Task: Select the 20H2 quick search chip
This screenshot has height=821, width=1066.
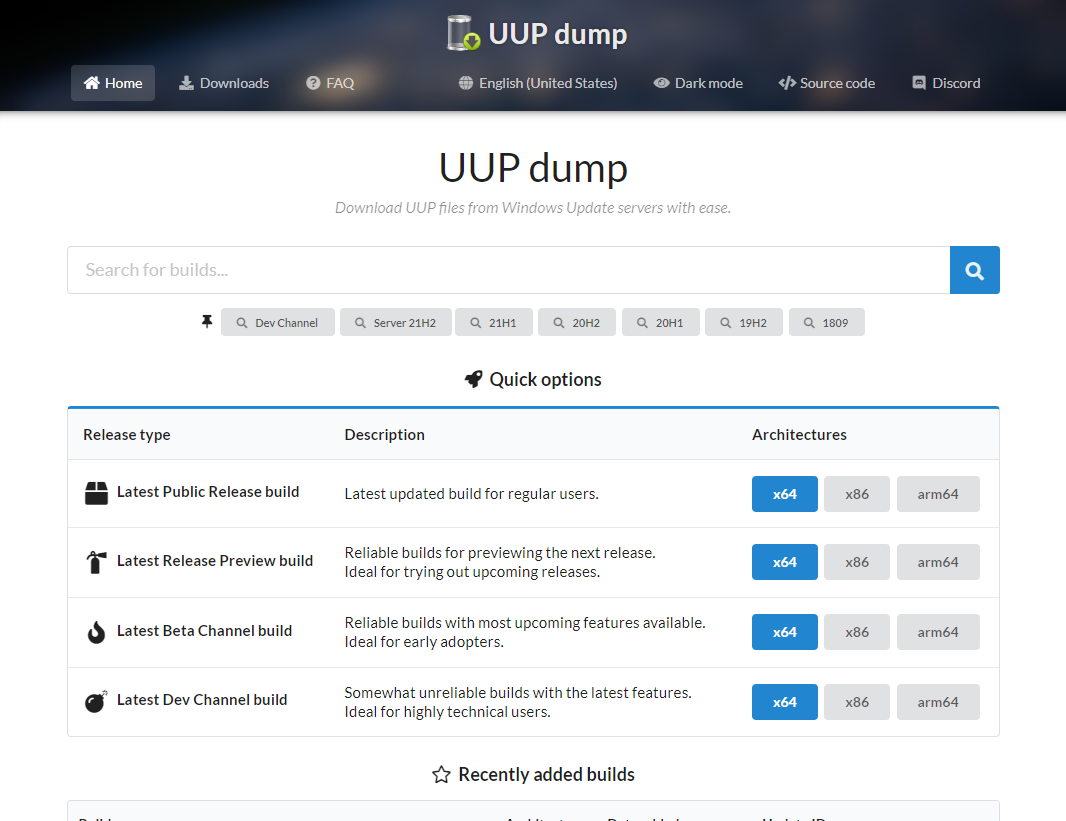Action: click(x=577, y=322)
